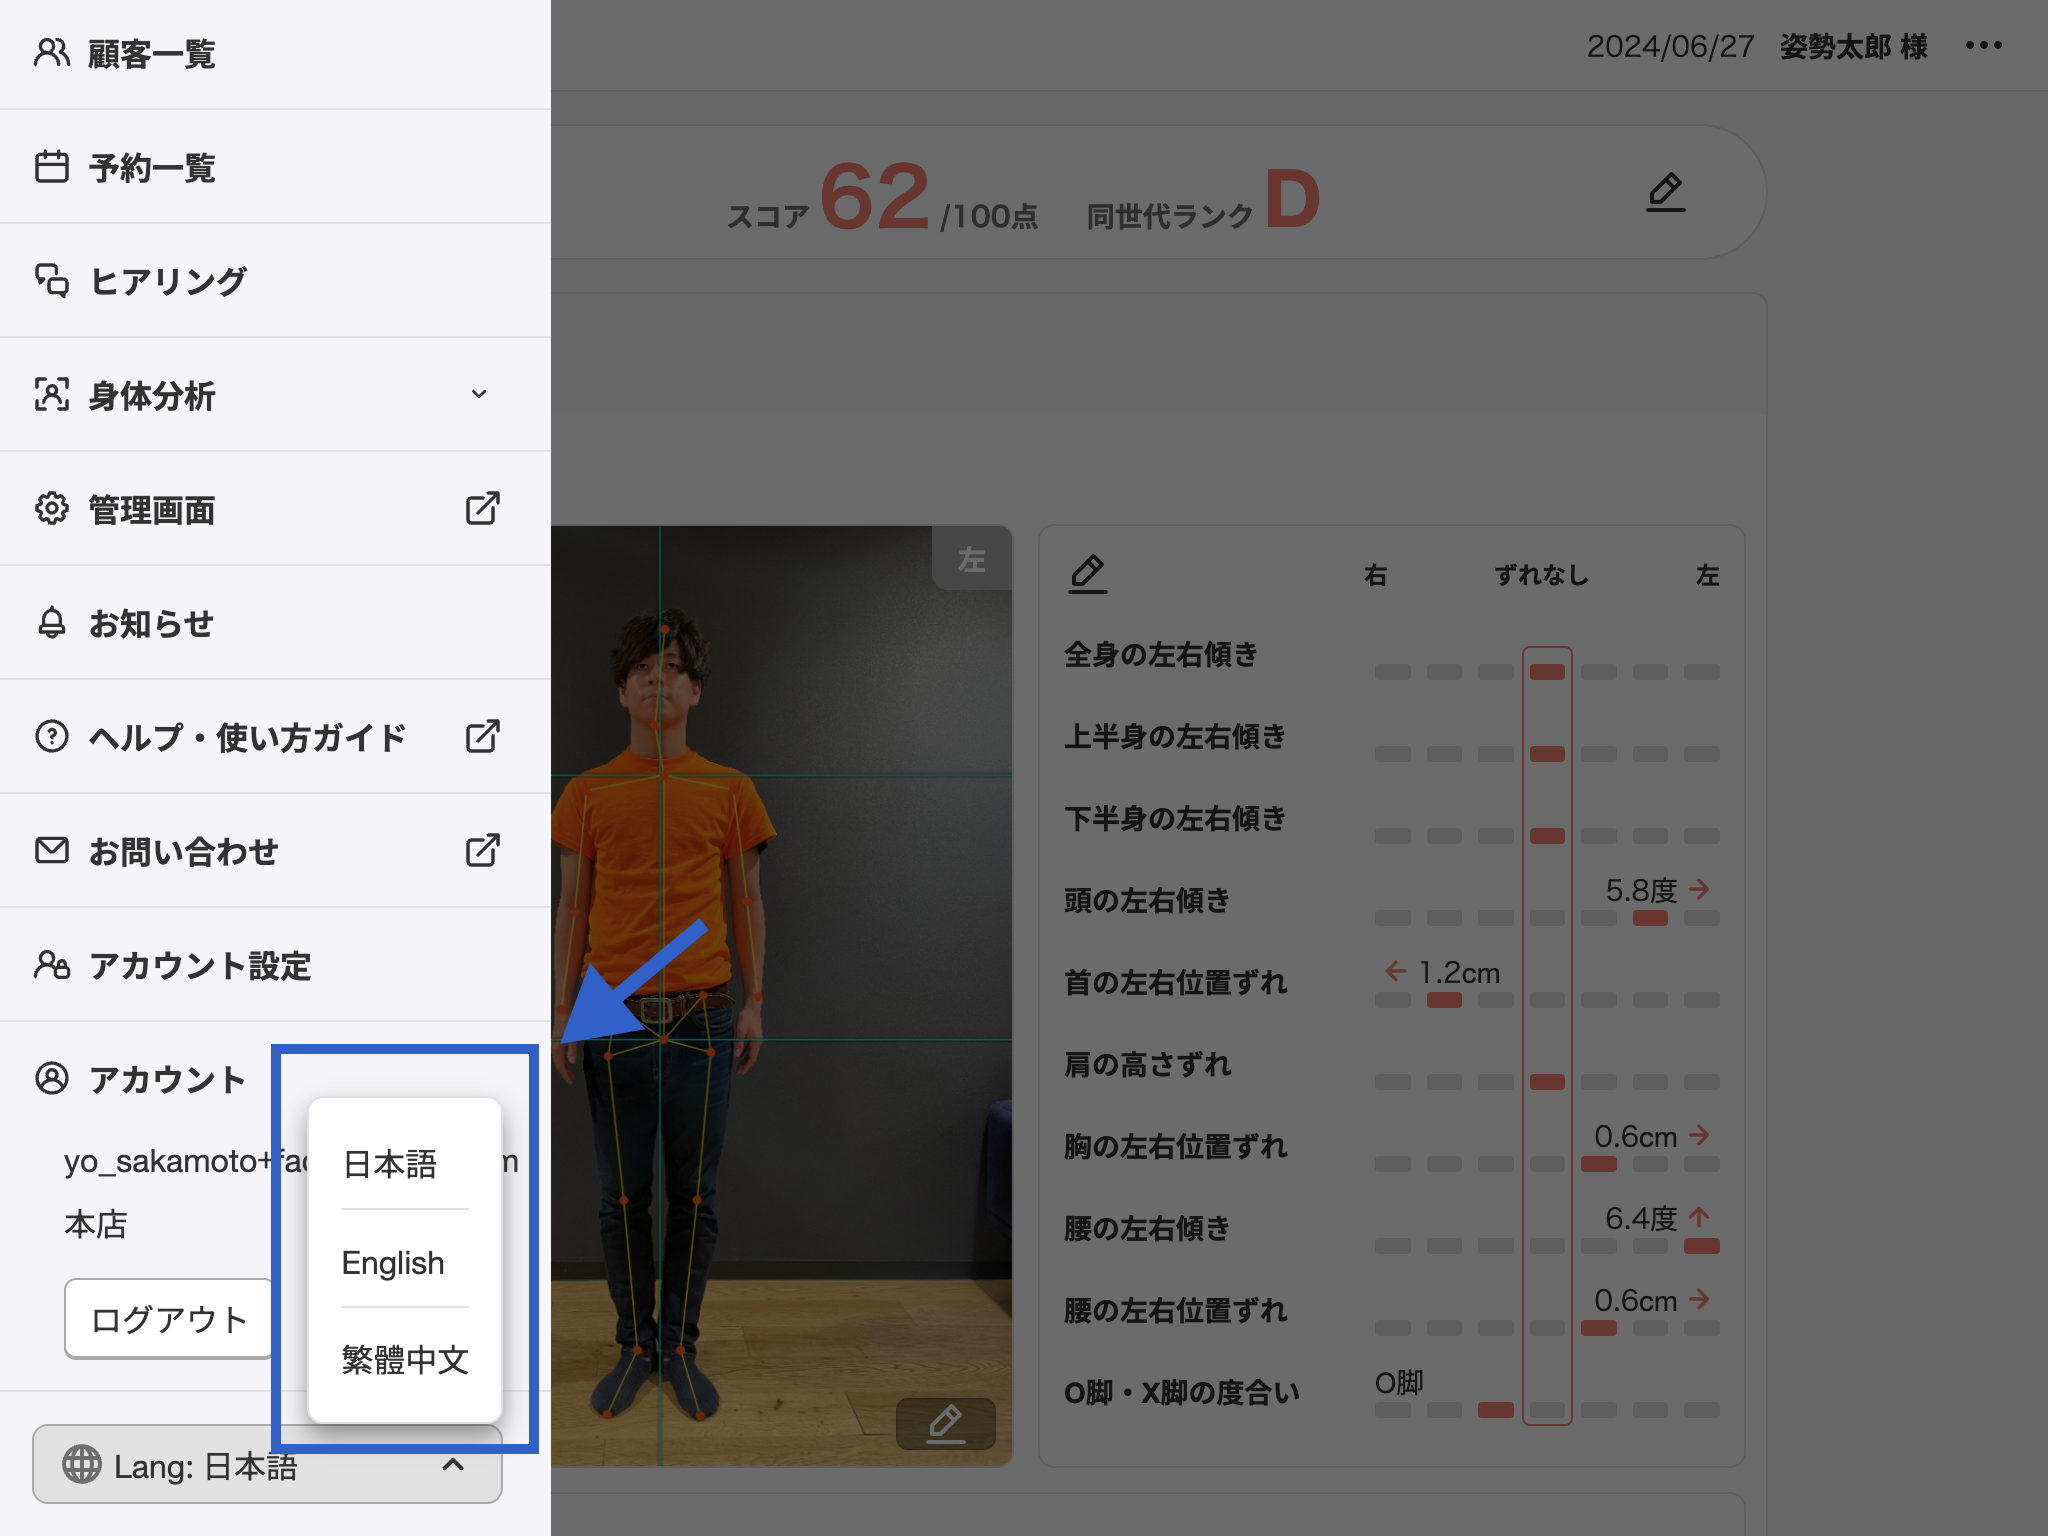The width and height of the screenshot is (2048, 1536).
Task: Click the body scan icon beside 身体分析
Action: point(52,394)
